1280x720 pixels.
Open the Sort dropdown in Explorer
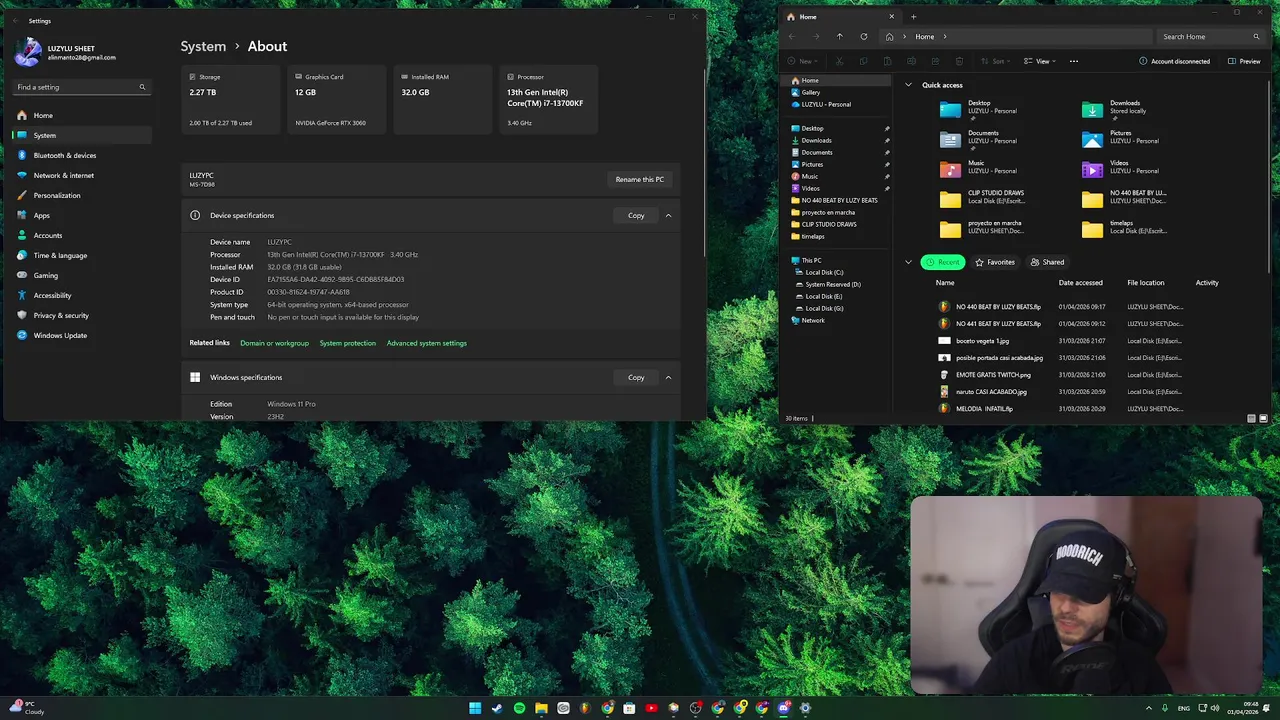(x=997, y=61)
